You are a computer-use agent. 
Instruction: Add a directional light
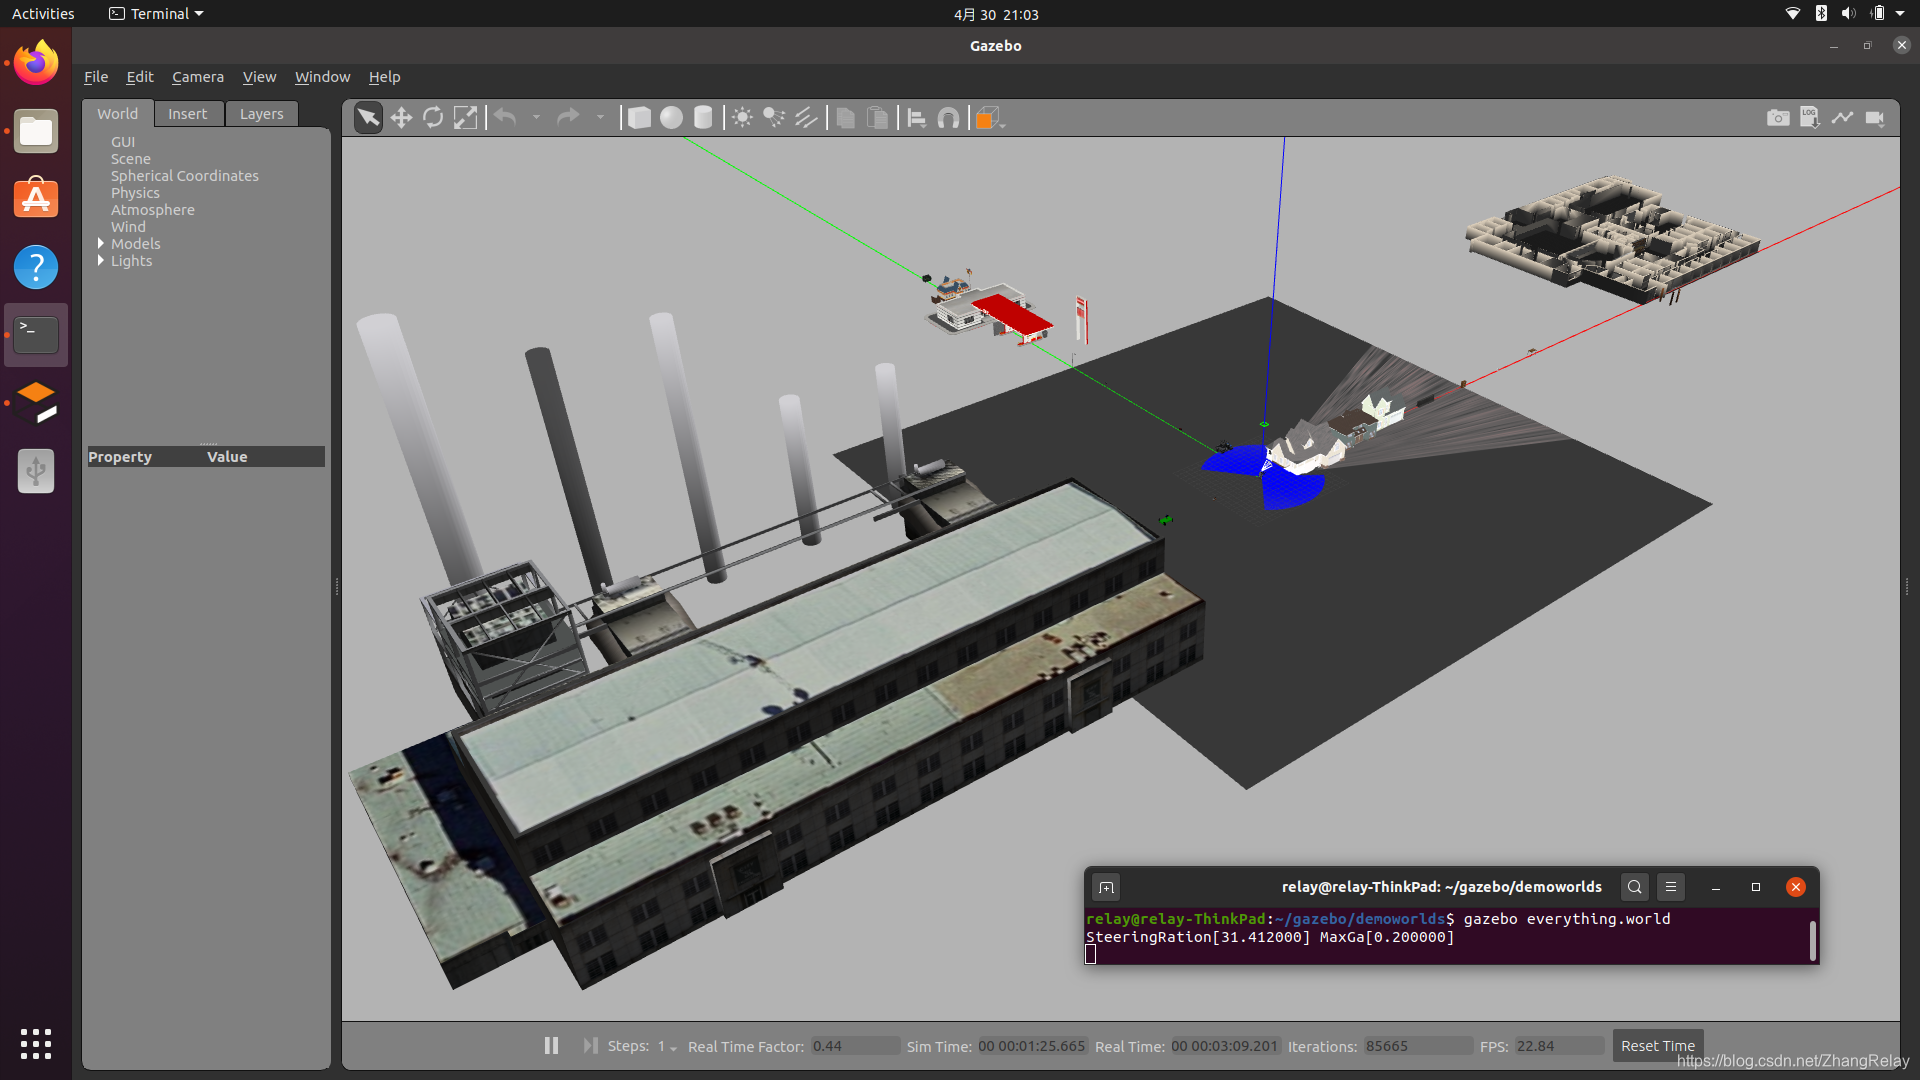[x=806, y=118]
